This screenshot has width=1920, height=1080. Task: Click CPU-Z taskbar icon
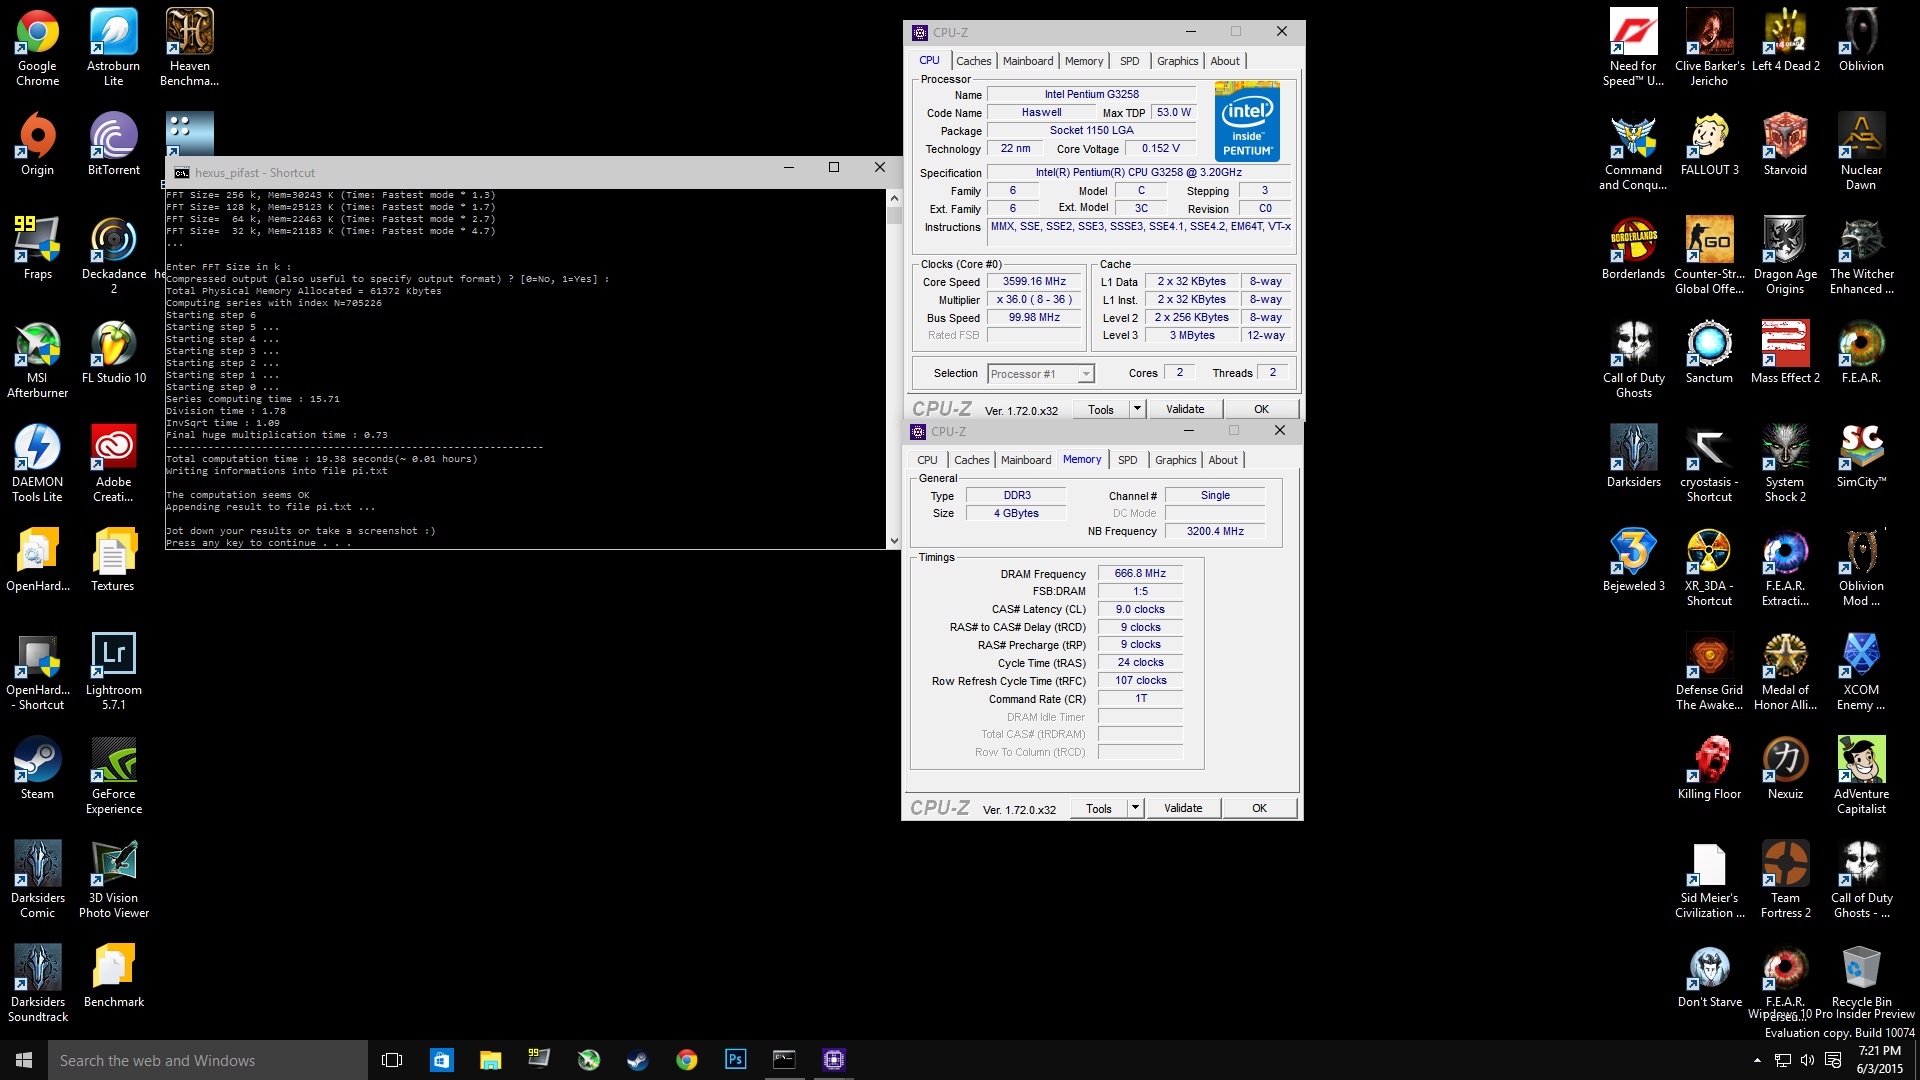pos(834,1060)
